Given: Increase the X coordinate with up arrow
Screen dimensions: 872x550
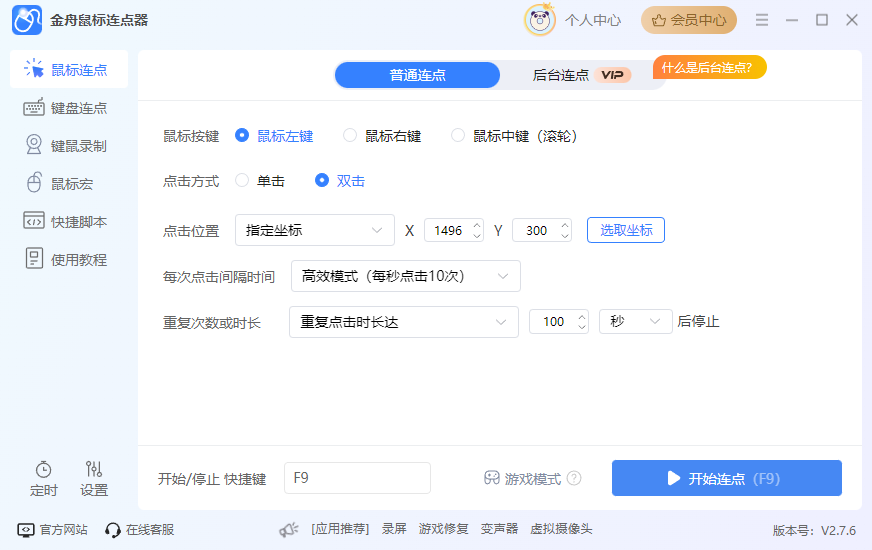Looking at the screenshot, I should [477, 225].
